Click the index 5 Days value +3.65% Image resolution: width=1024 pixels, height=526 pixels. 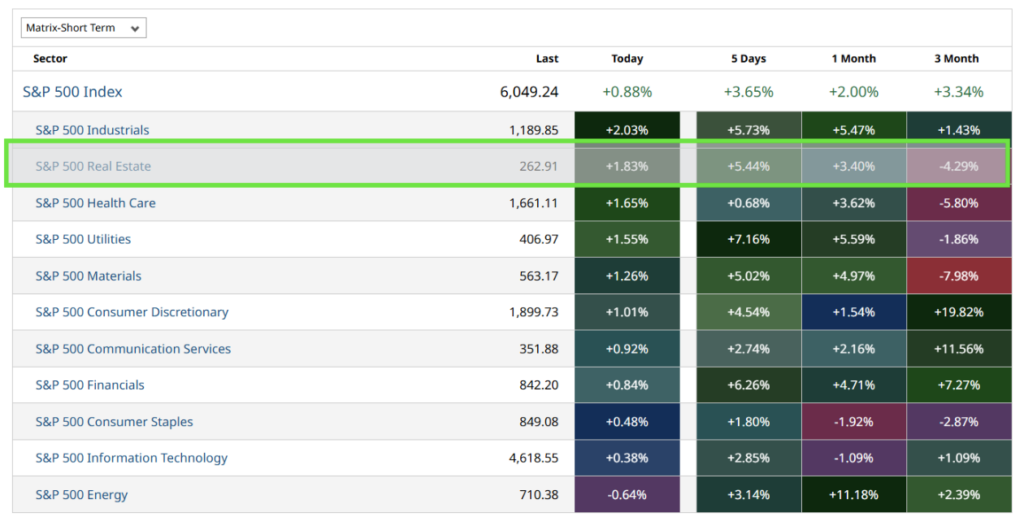(748, 92)
